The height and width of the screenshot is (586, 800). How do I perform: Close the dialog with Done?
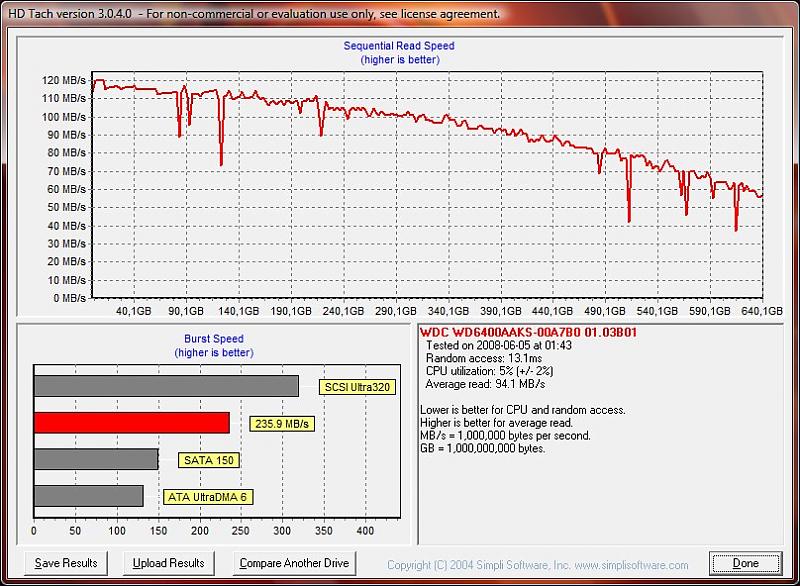[x=745, y=563]
